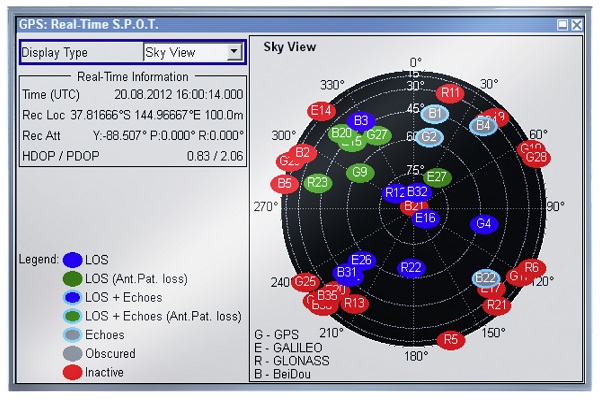Click the G25 inactive satellite marker
Viewport: 600px width, 400px height.
(305, 282)
